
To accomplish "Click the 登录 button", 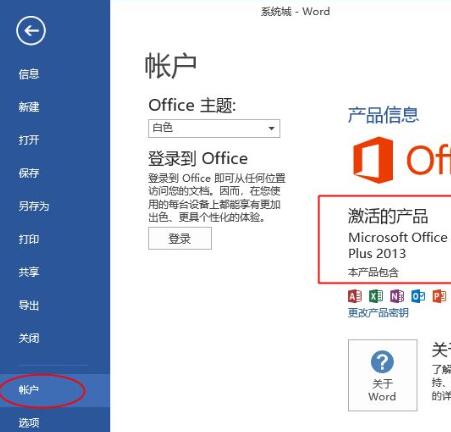I will click(180, 239).
